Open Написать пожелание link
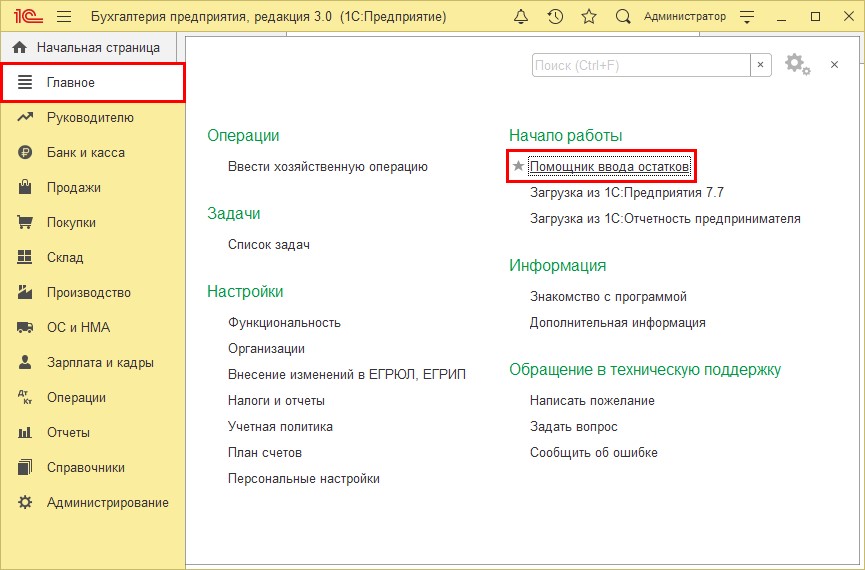 click(592, 401)
